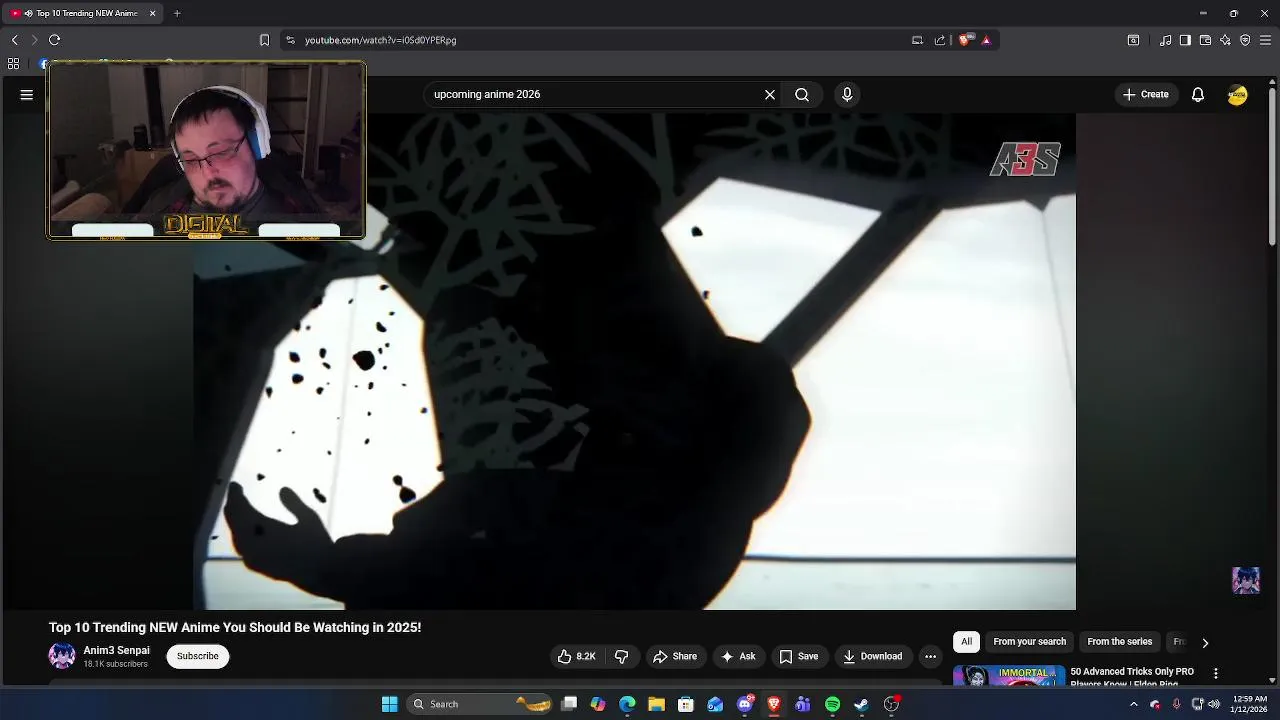Open Discord from taskbar

[x=744, y=704]
